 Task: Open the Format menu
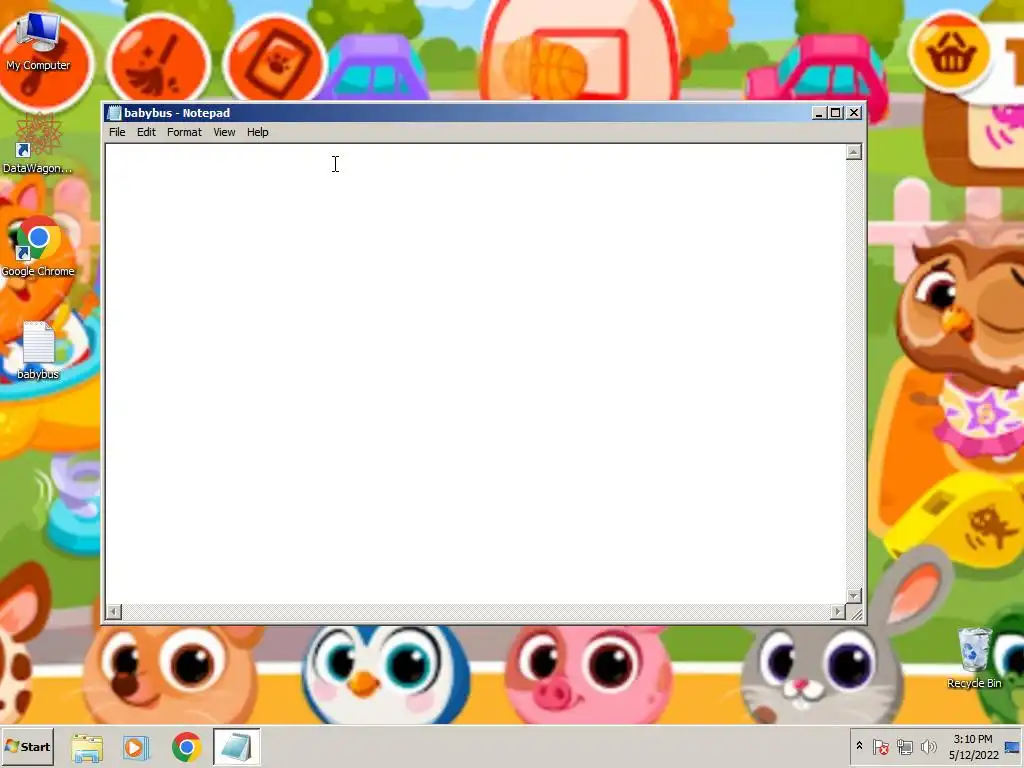184,132
